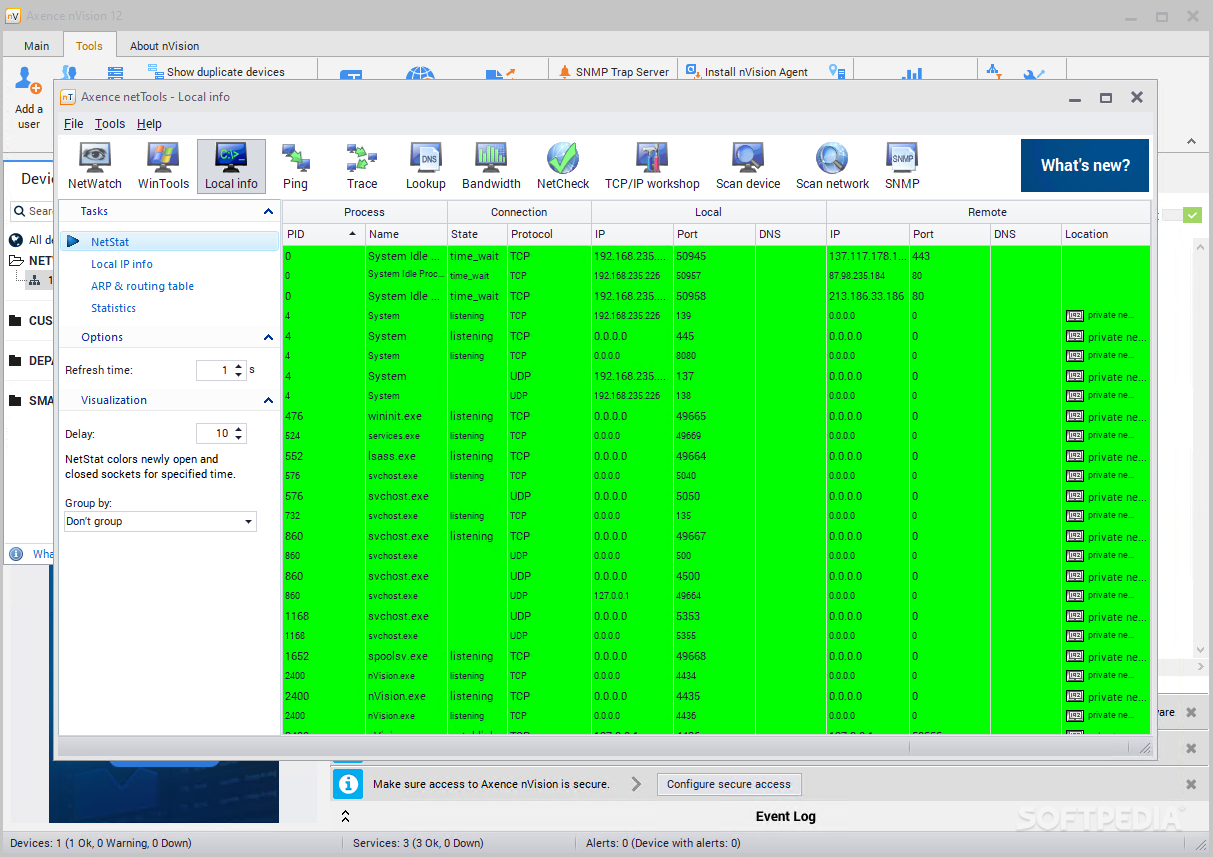This screenshot has height=857, width=1213.
Task: Click Configure secure access button
Action: pyautogui.click(x=729, y=784)
